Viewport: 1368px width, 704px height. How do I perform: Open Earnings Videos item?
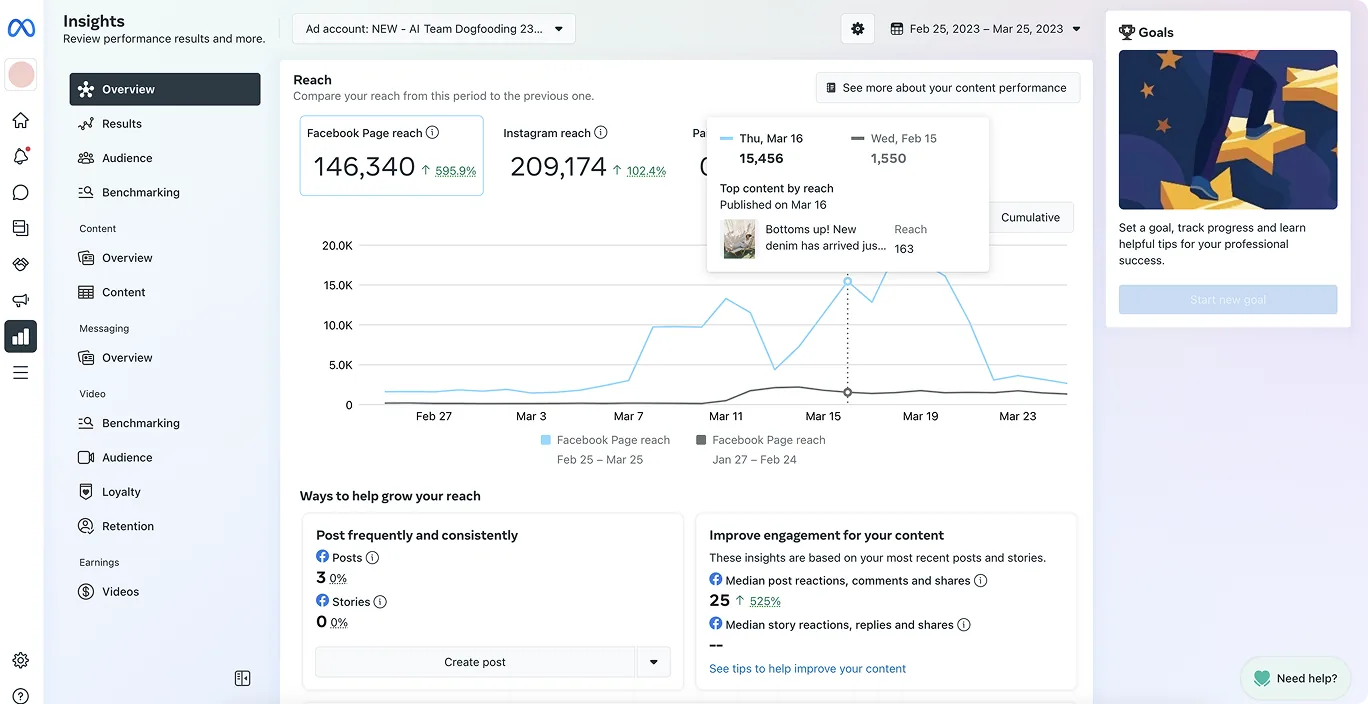click(x=165, y=592)
